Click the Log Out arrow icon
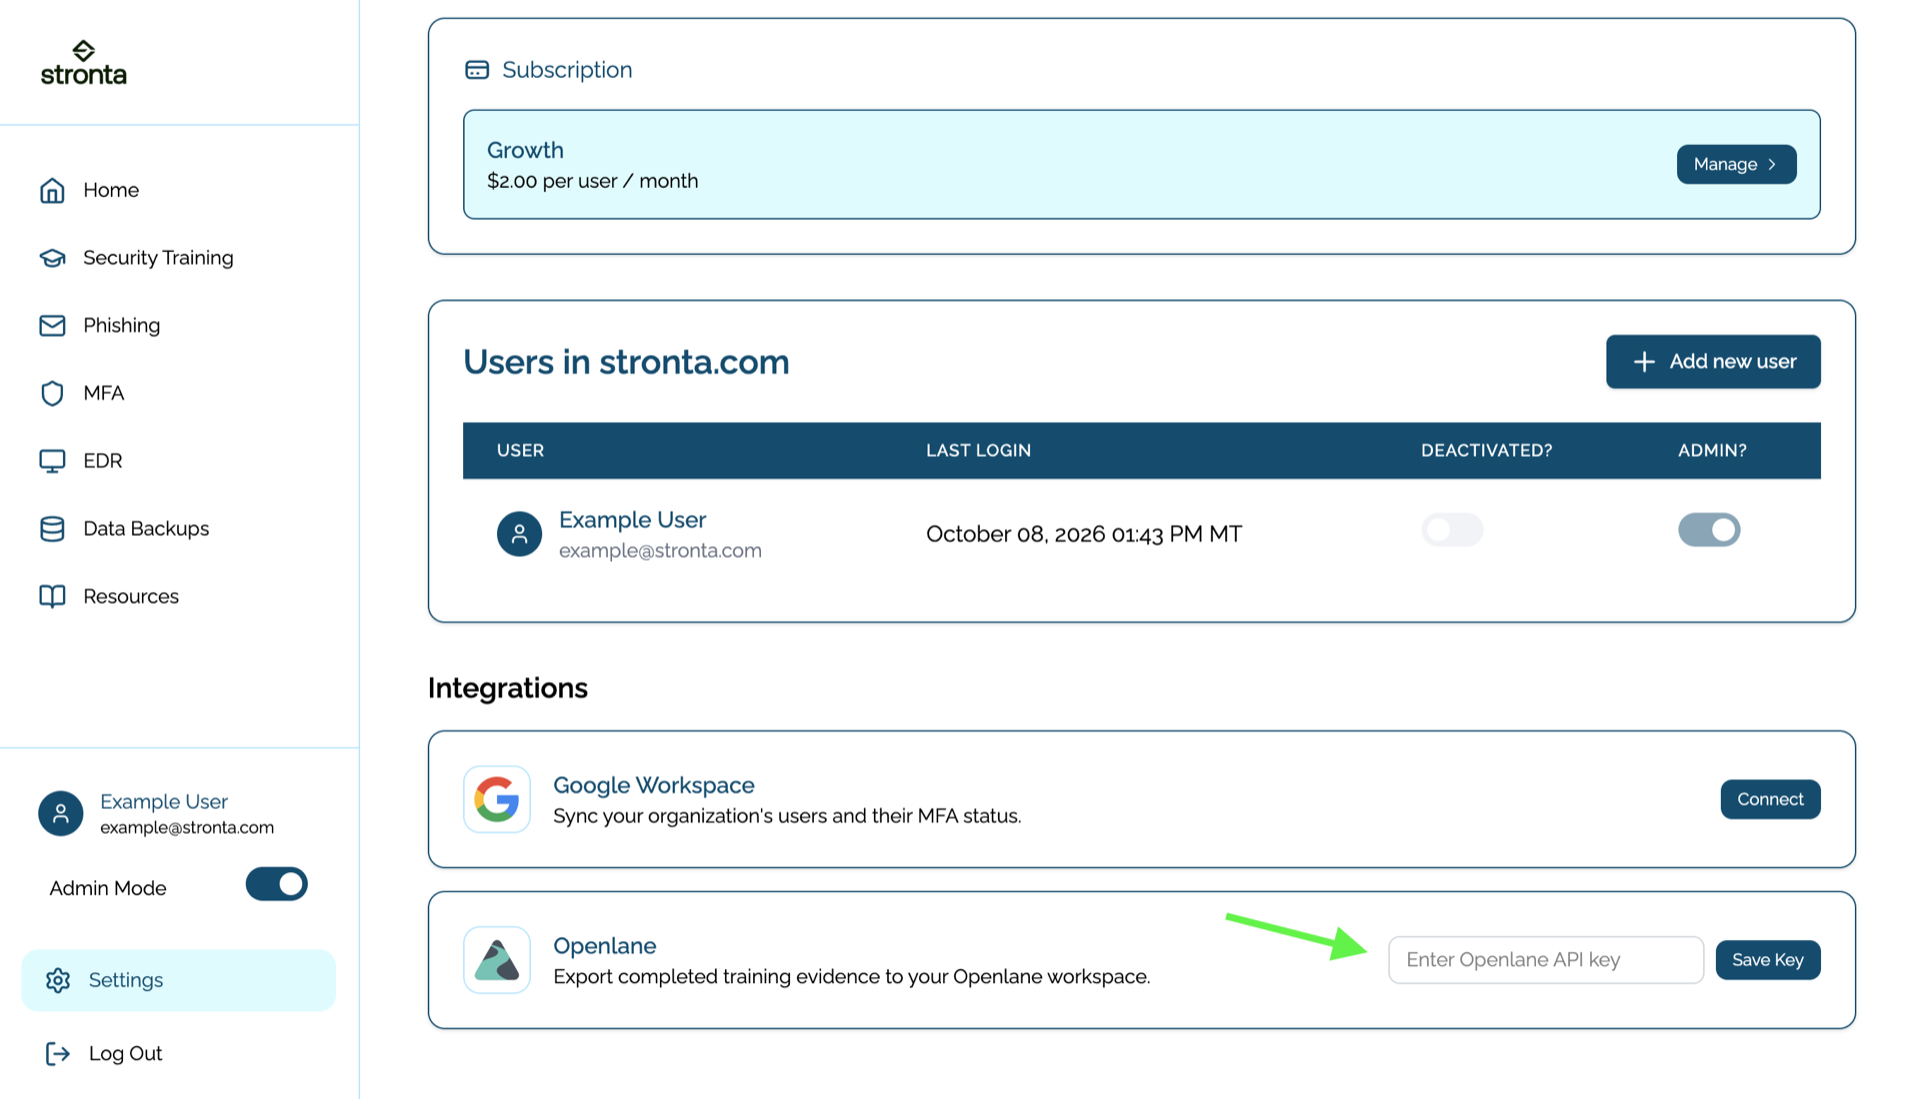Image resolution: width=1920 pixels, height=1099 pixels. [58, 1053]
